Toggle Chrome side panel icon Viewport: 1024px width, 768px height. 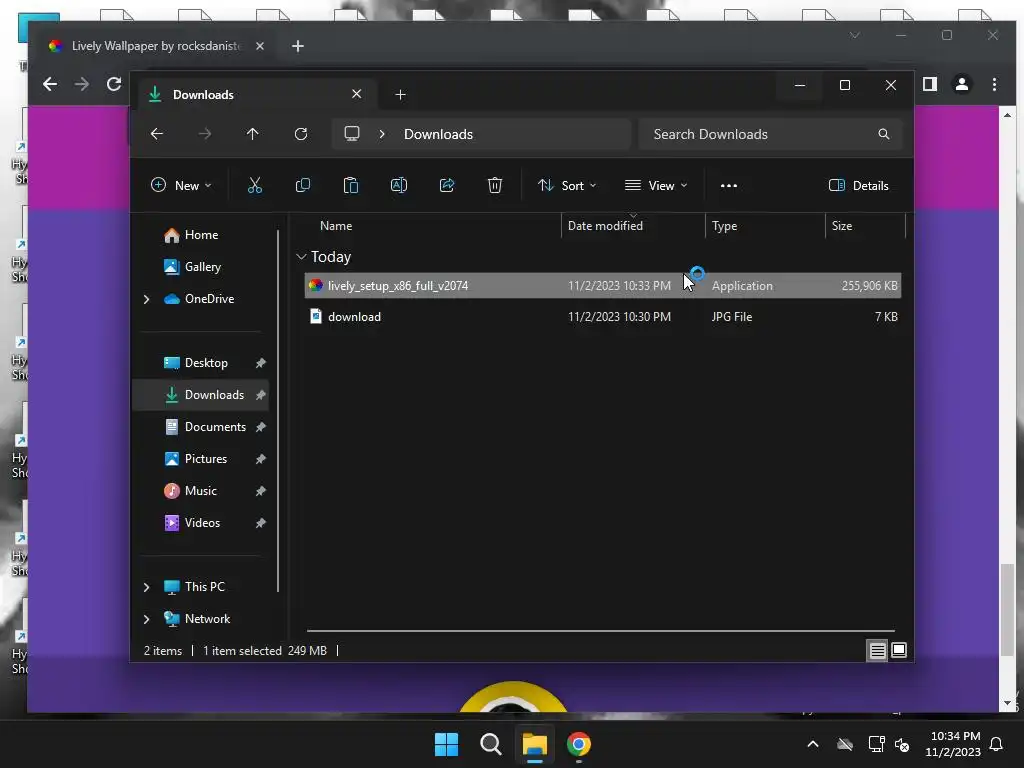(x=930, y=84)
